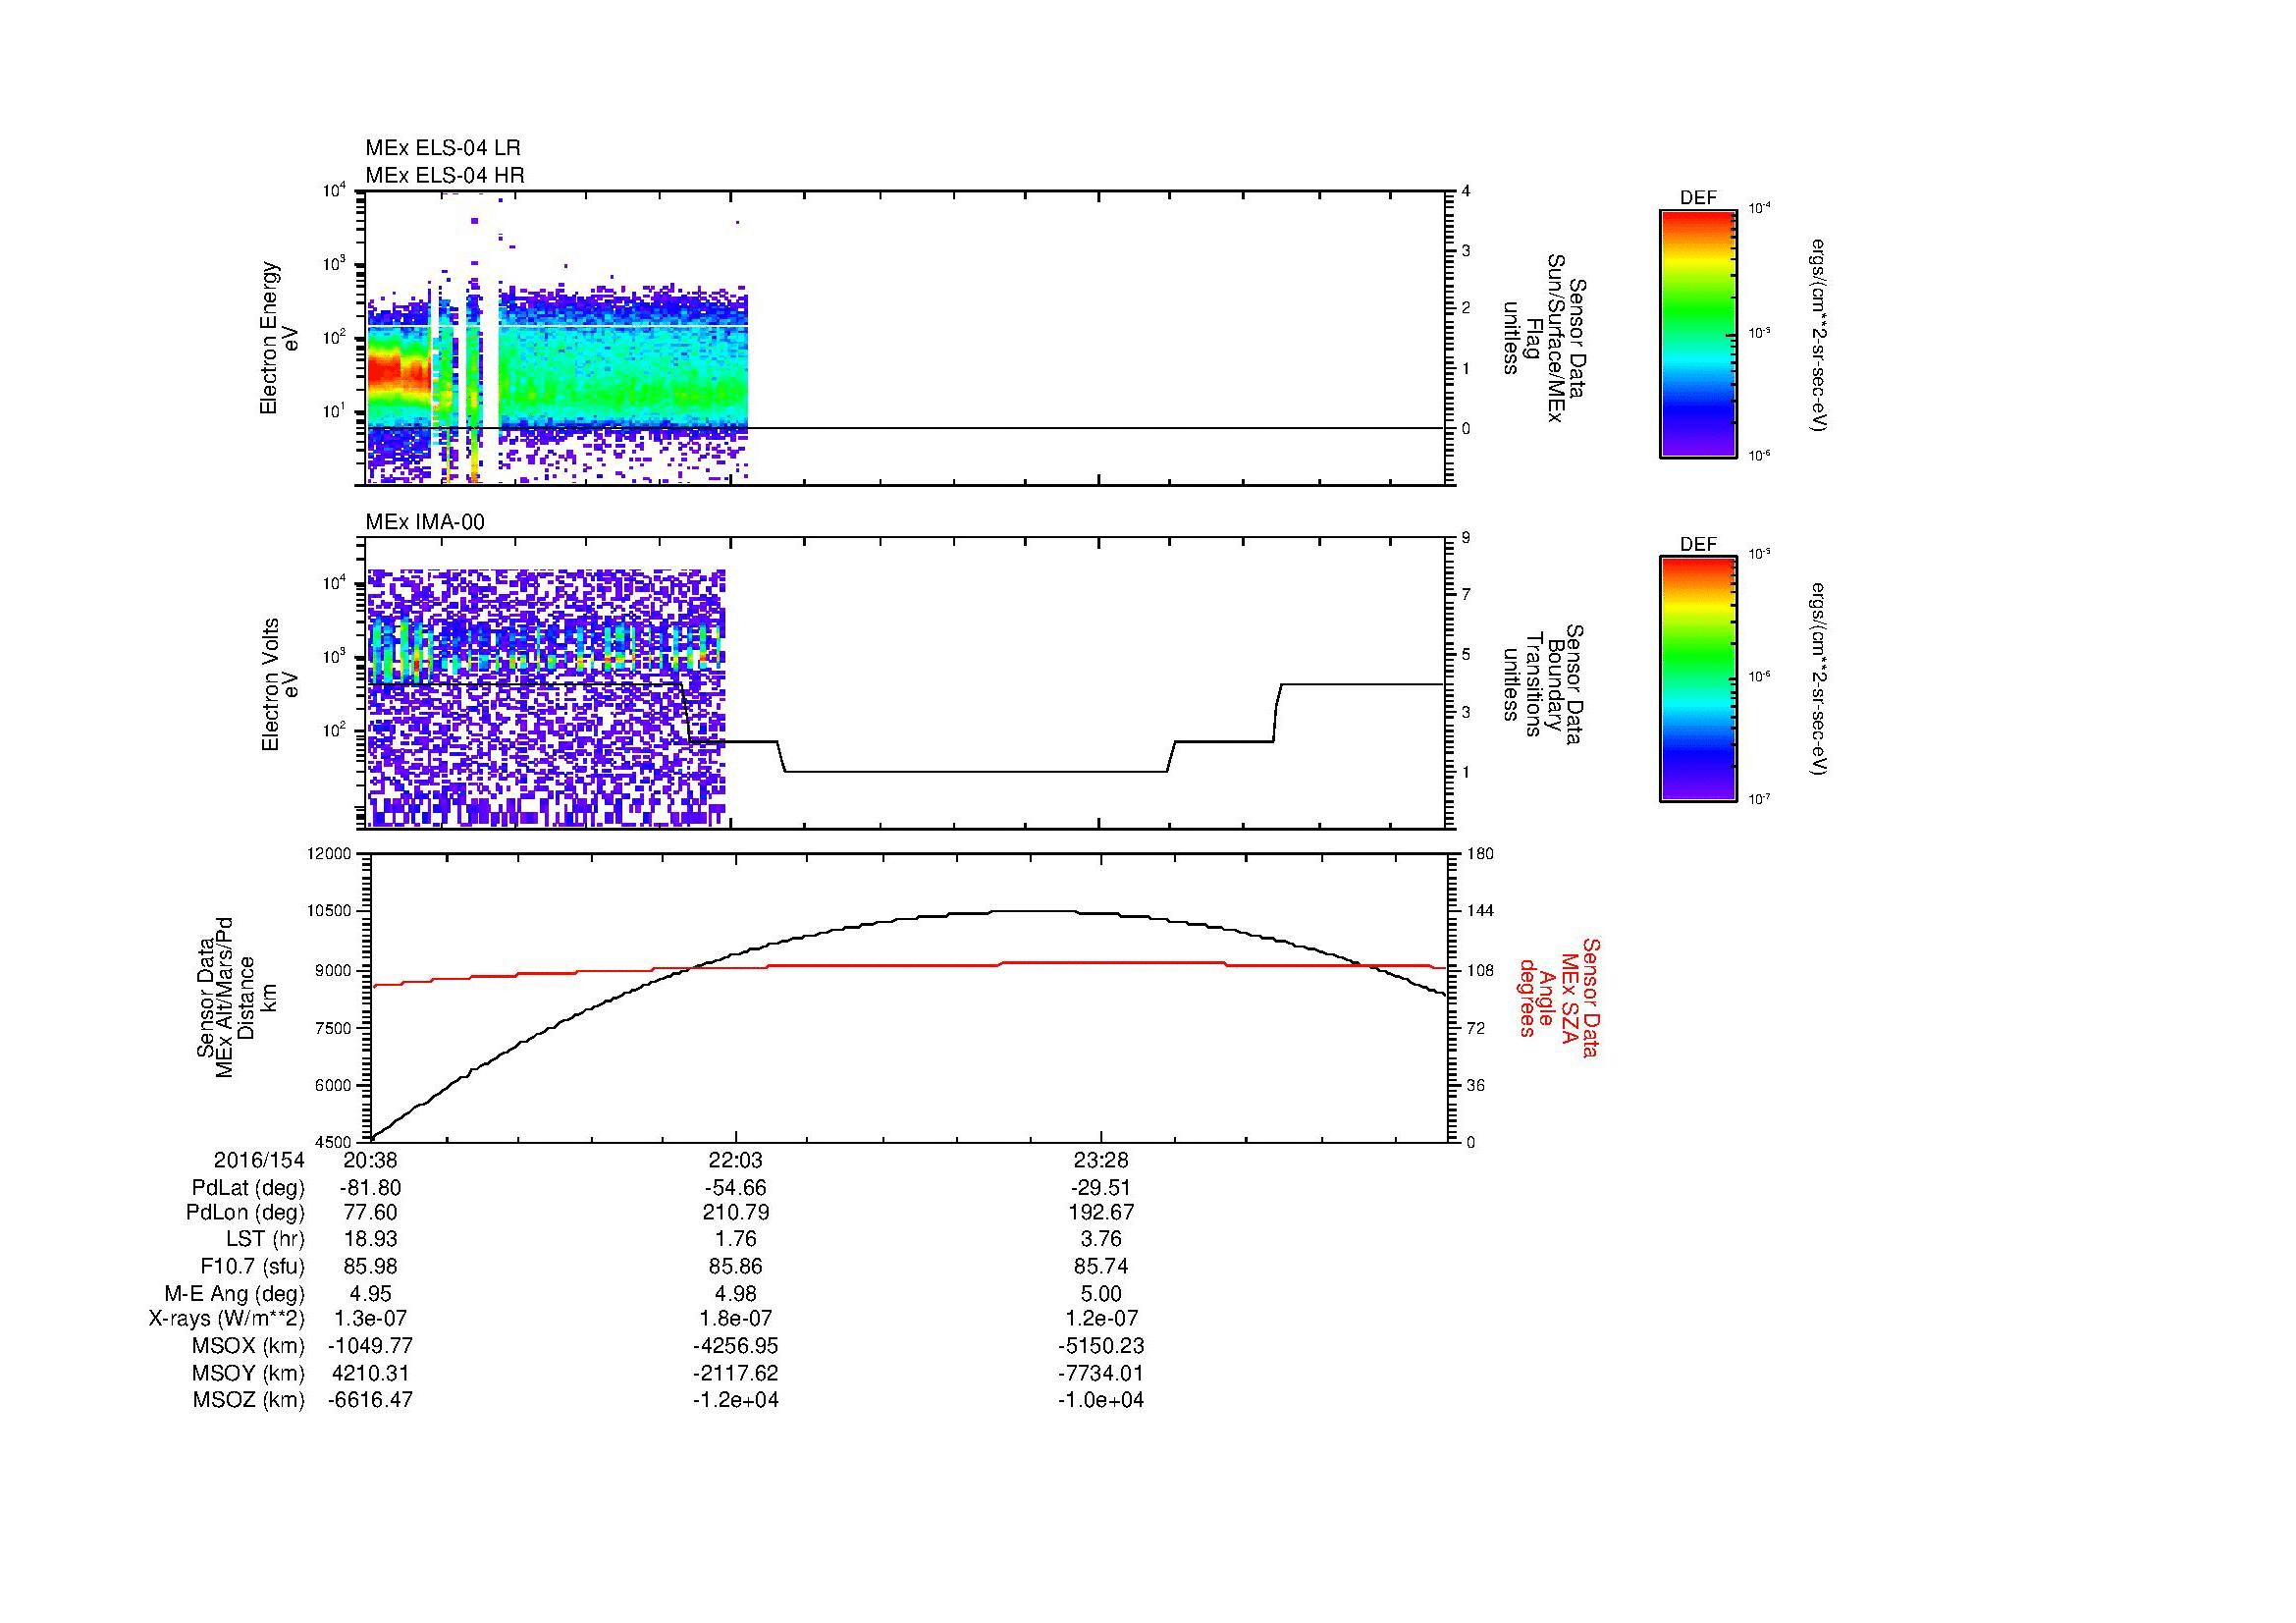Click the MSOZ value -6616.47
The height and width of the screenshot is (1623, 2296).
[x=371, y=1400]
